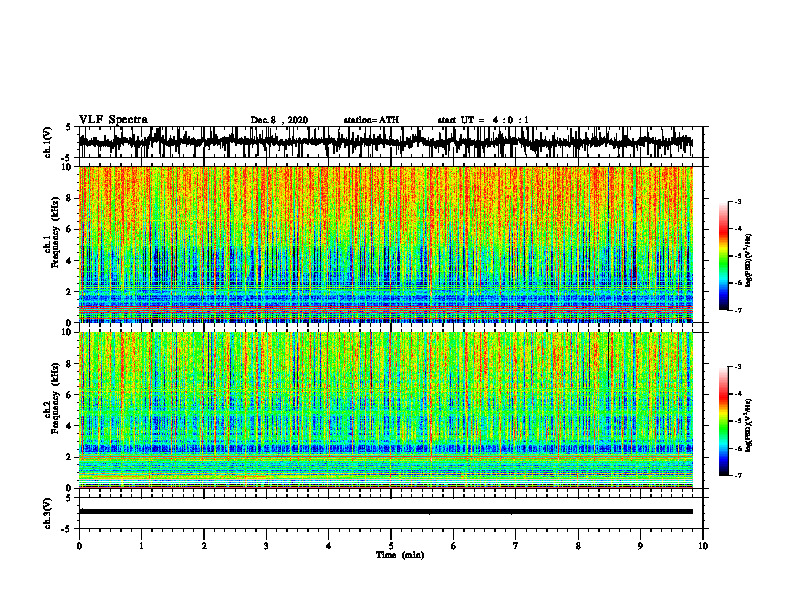Click the "ch.1(V)" axis label of top panel
This screenshot has width=792, height=612.
[48, 142]
